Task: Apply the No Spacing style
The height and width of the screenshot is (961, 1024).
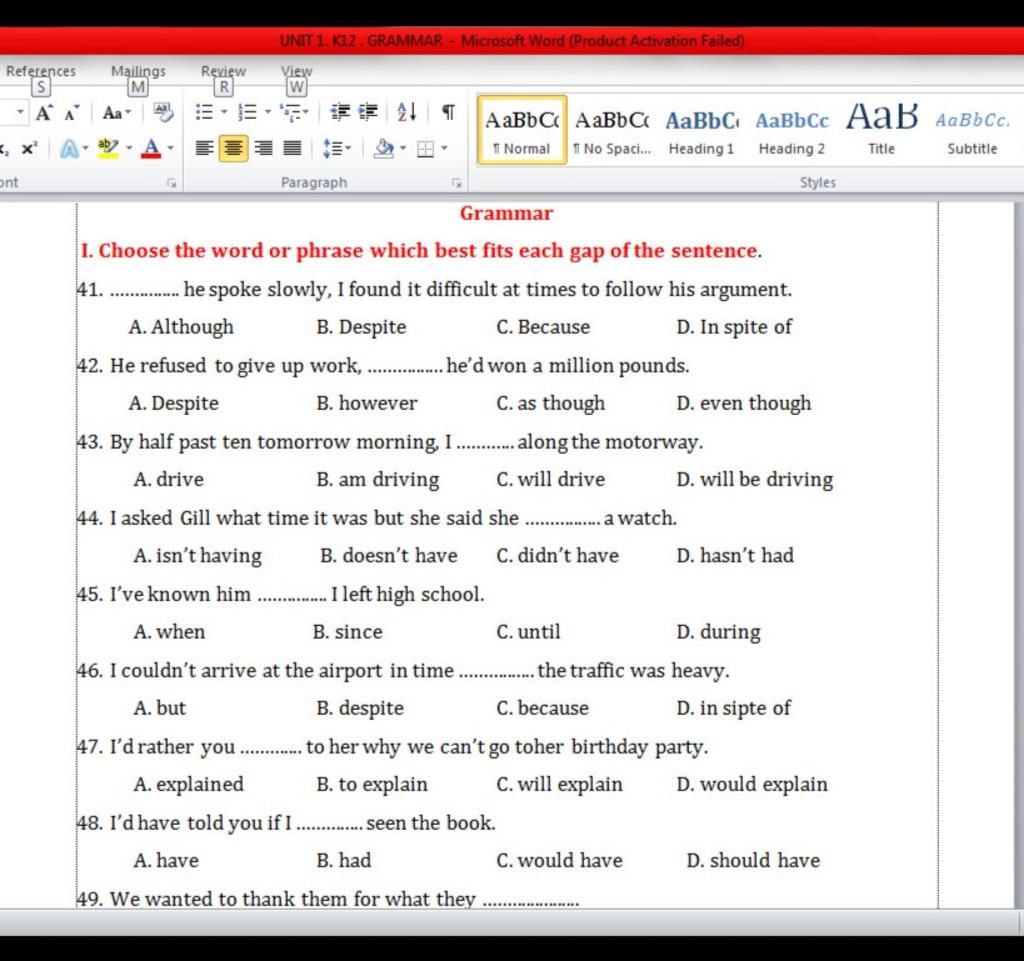Action: pyautogui.click(x=612, y=129)
